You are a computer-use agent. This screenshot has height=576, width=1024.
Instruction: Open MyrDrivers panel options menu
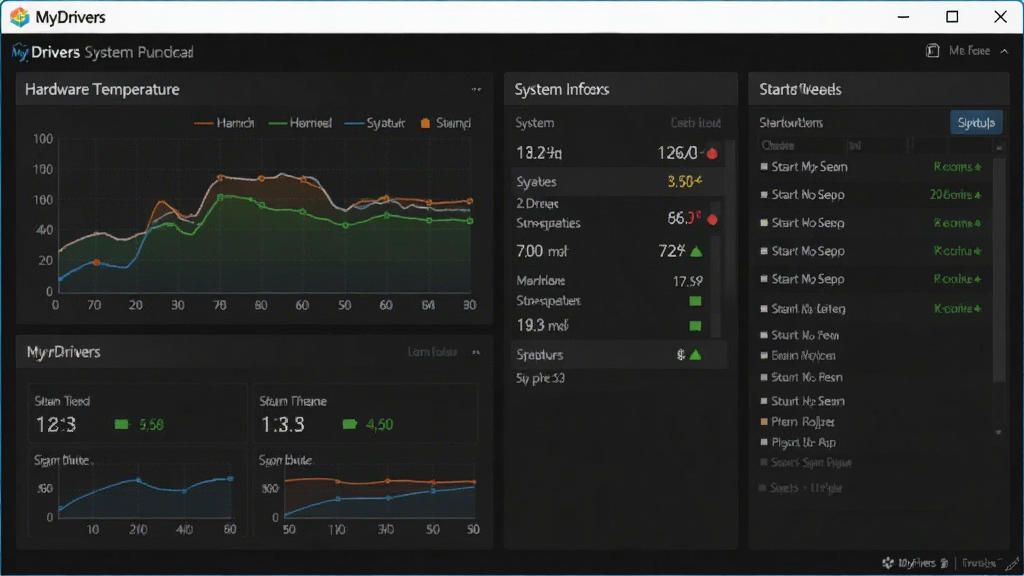coord(476,352)
